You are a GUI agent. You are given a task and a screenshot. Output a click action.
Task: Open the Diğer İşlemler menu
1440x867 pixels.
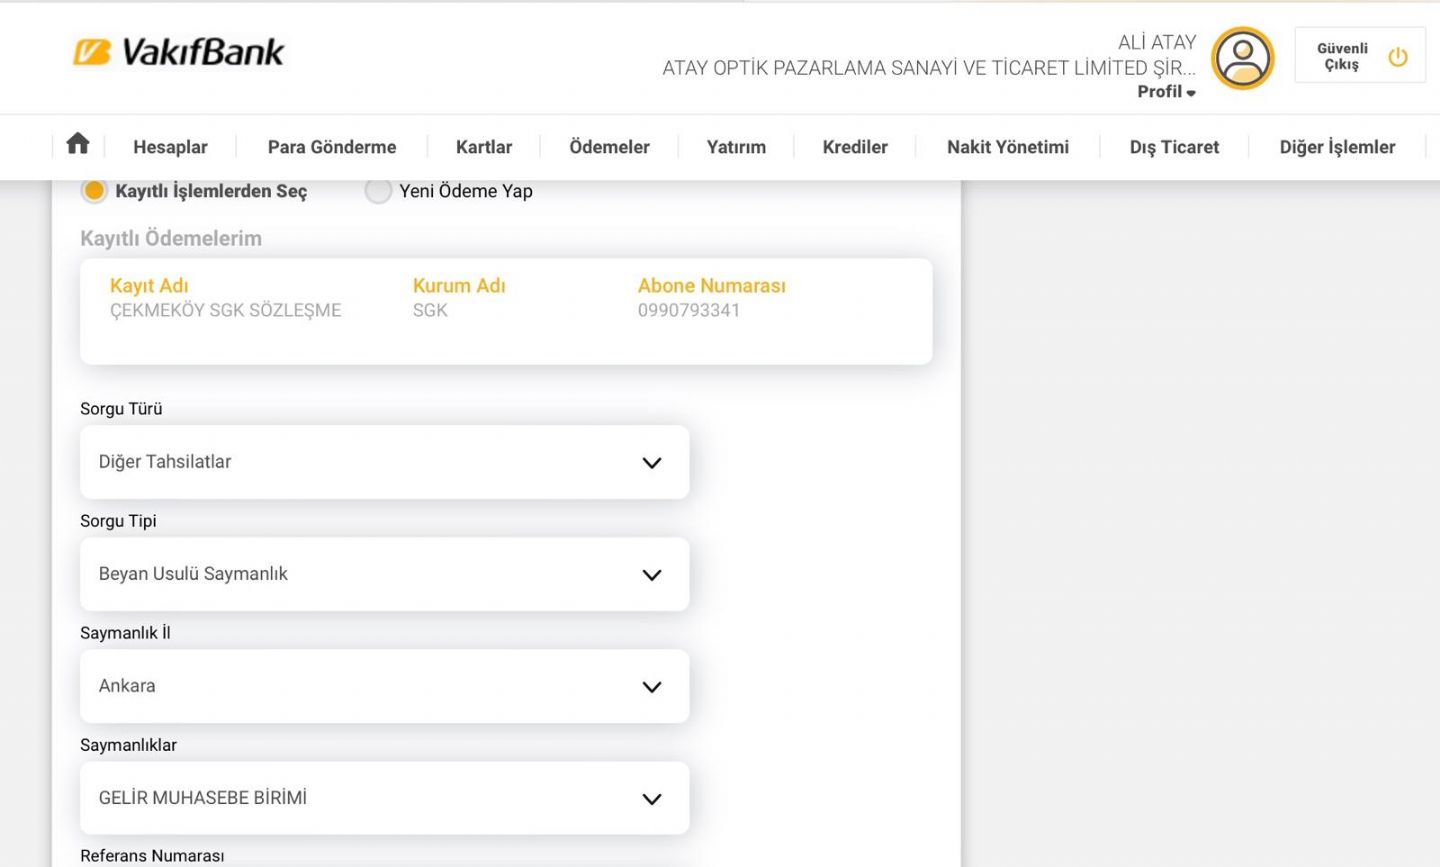point(1337,147)
